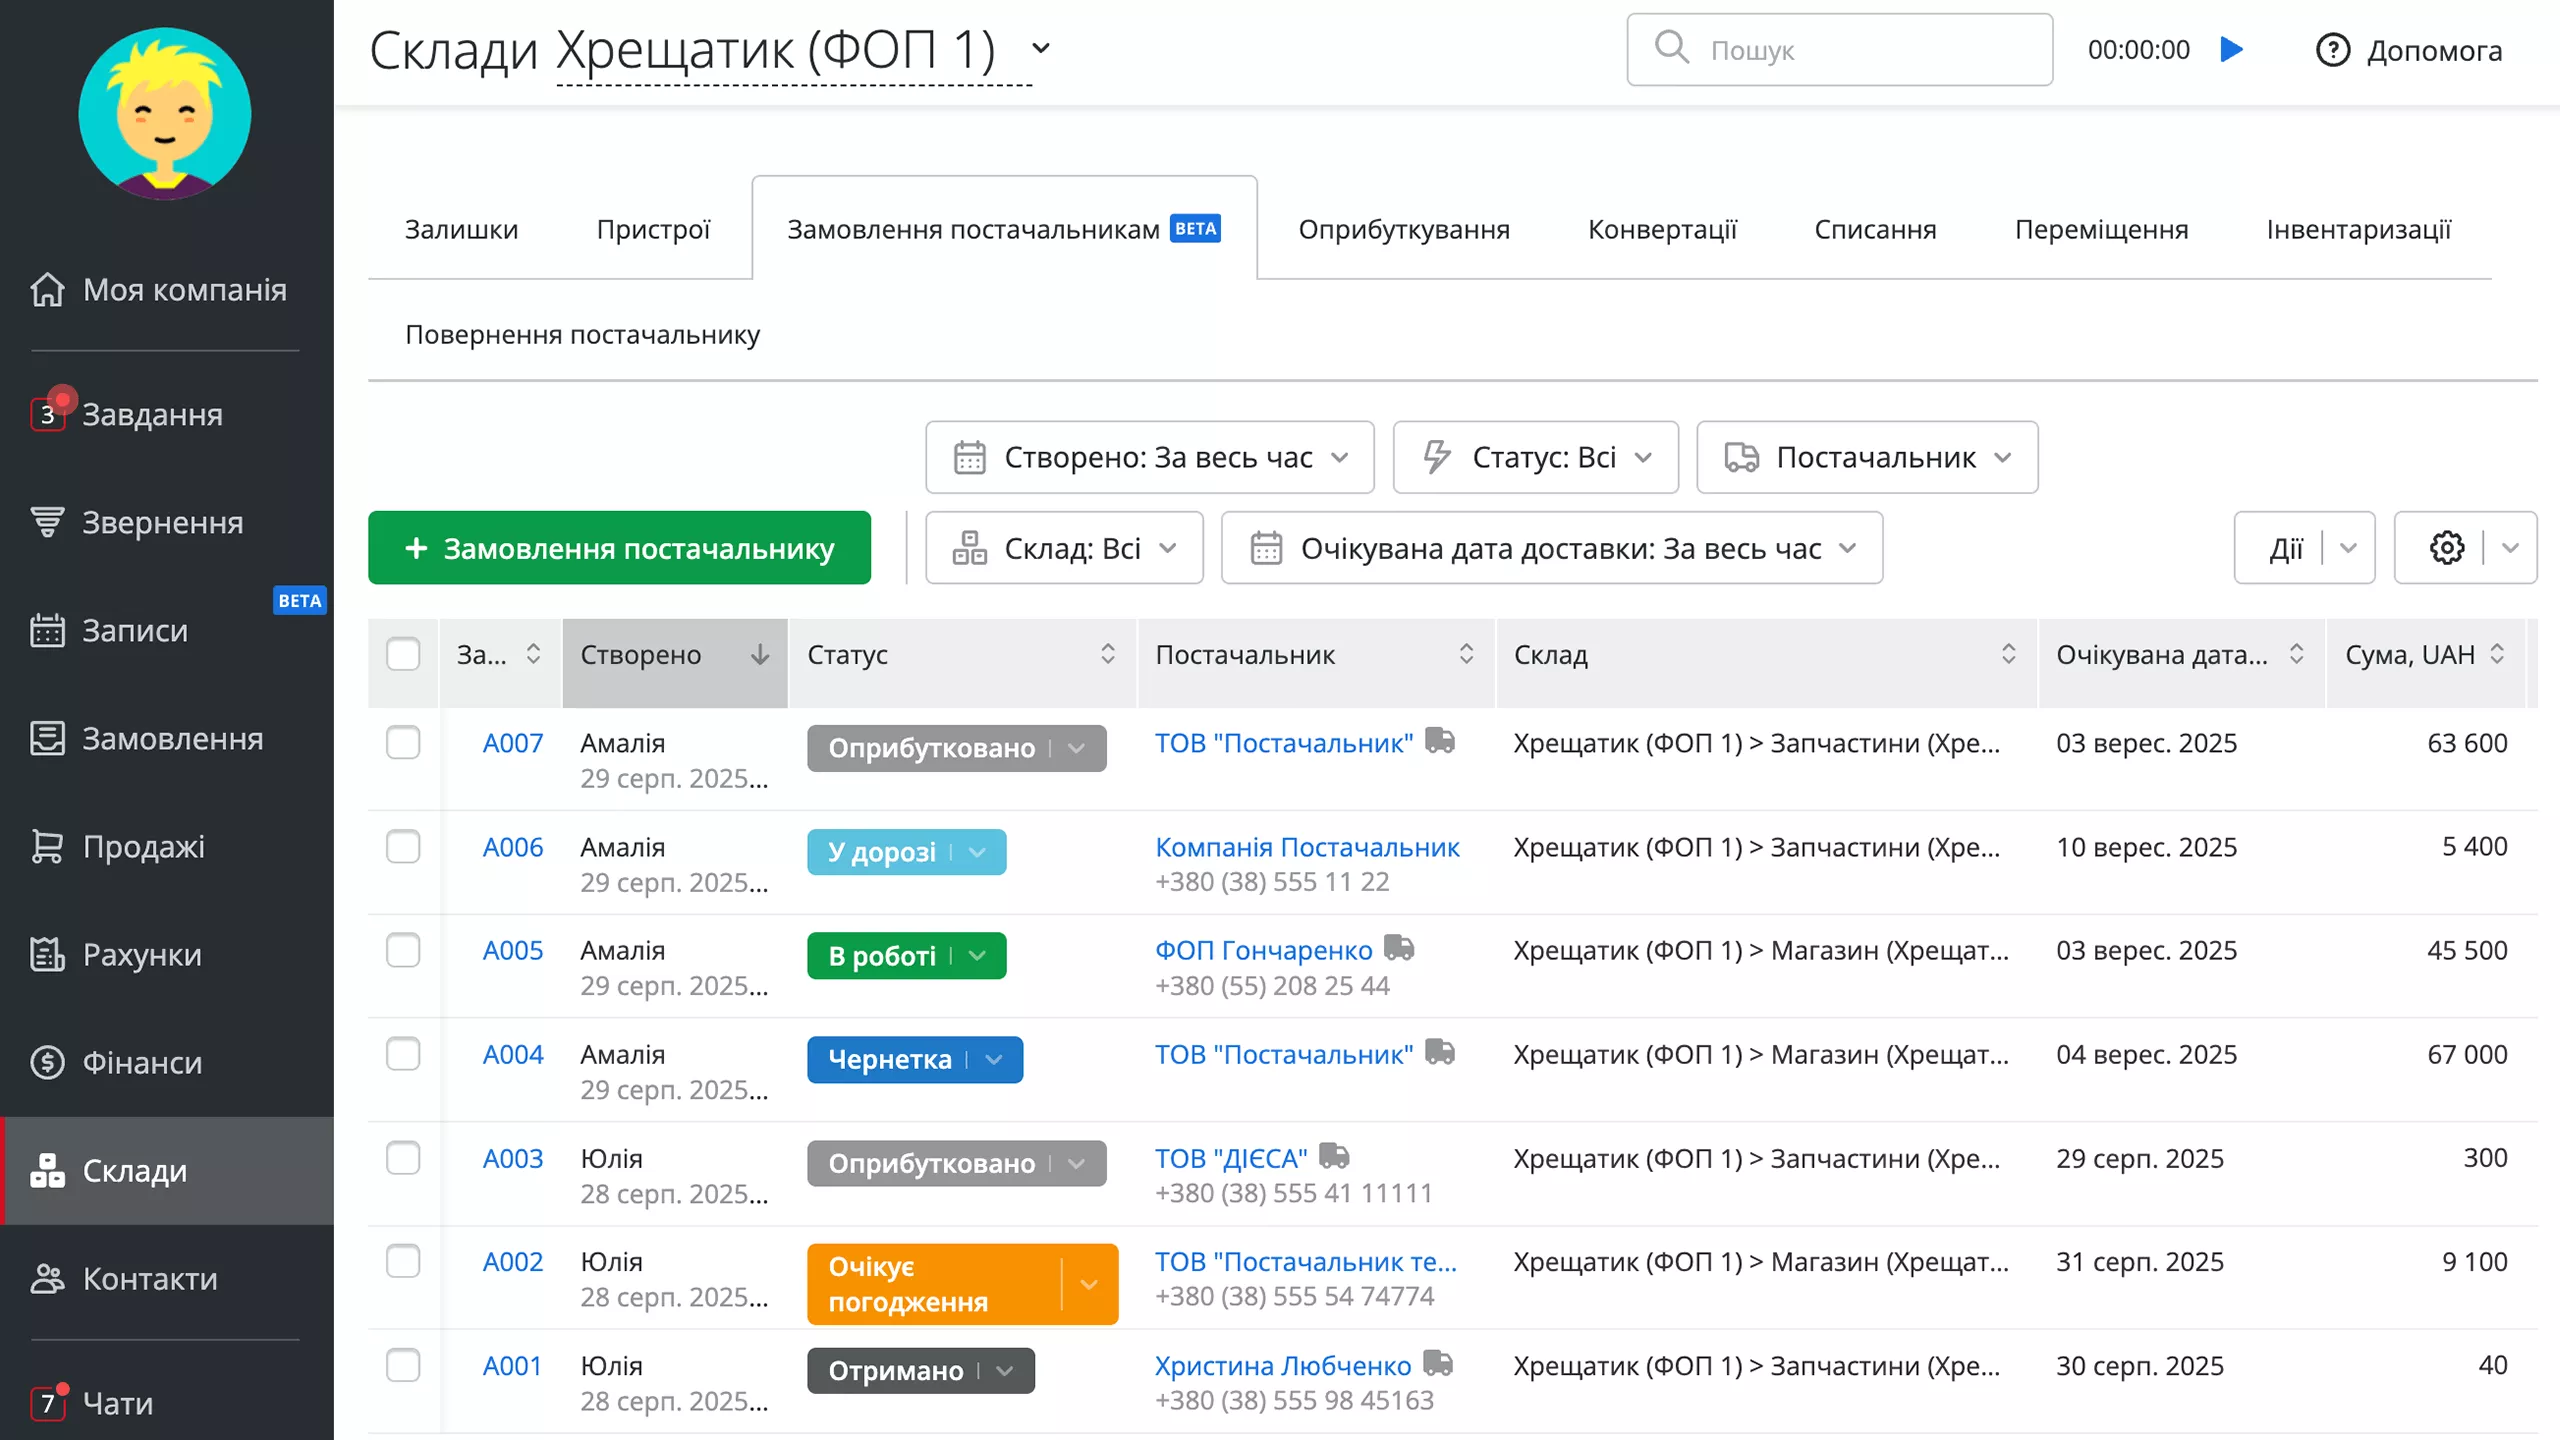2560x1440 pixels.
Task: Open table settings via the gear icon
Action: click(x=2447, y=547)
